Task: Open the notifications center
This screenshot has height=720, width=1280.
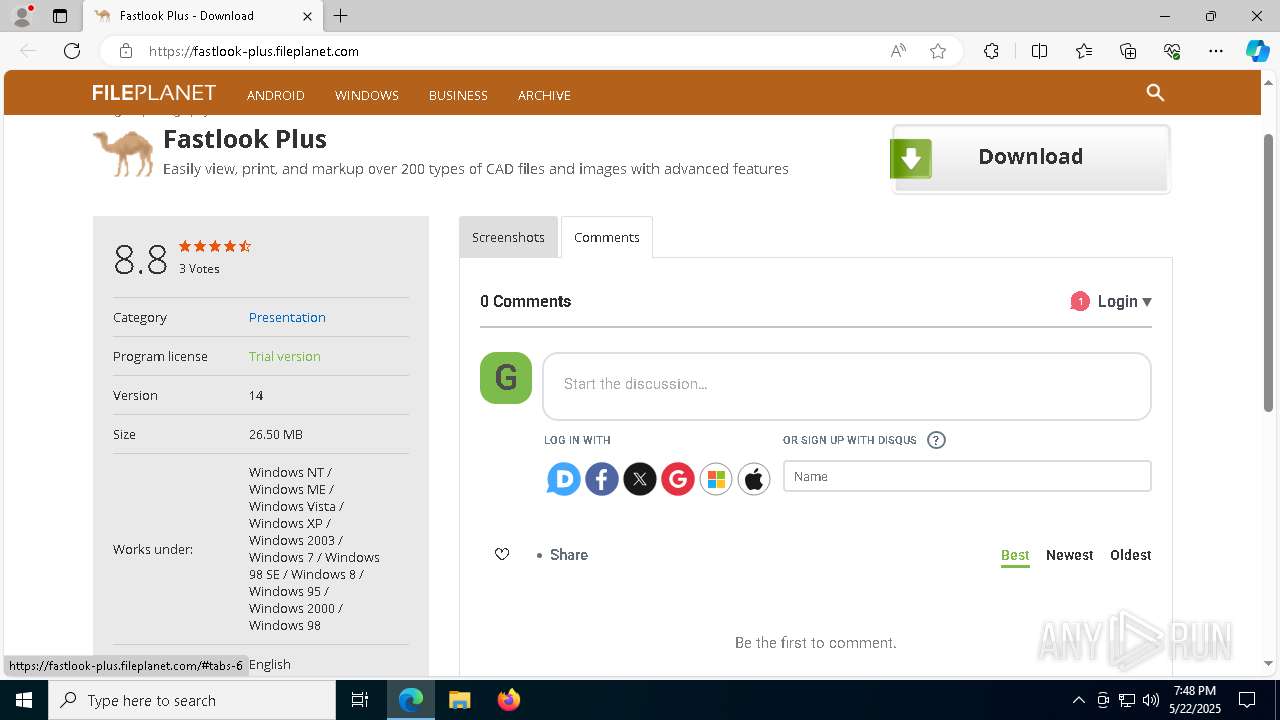Action: (1247, 700)
